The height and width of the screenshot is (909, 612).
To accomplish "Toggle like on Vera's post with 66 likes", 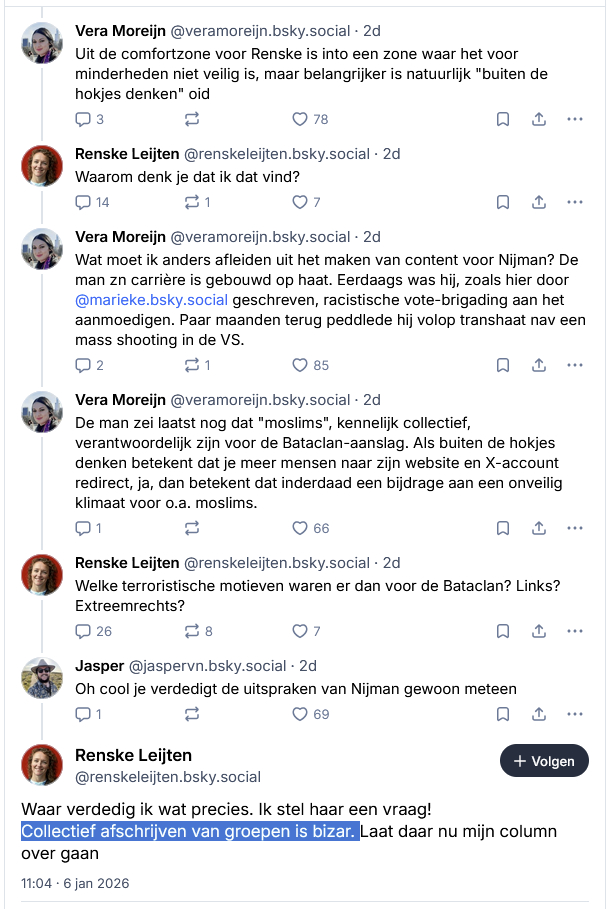I will coord(299,528).
